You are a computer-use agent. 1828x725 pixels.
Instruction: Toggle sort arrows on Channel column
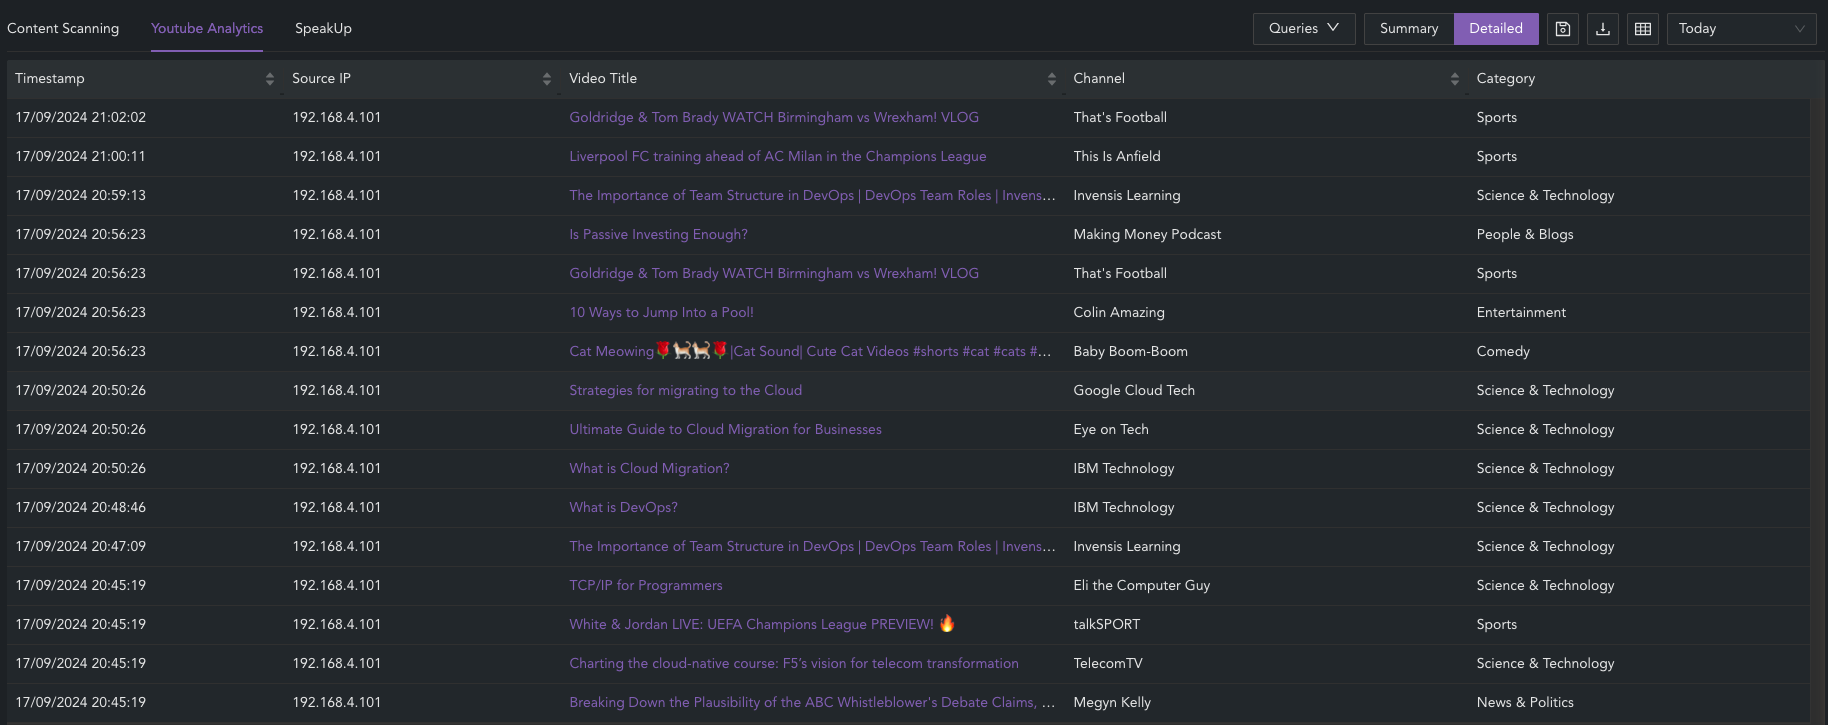1455,79
